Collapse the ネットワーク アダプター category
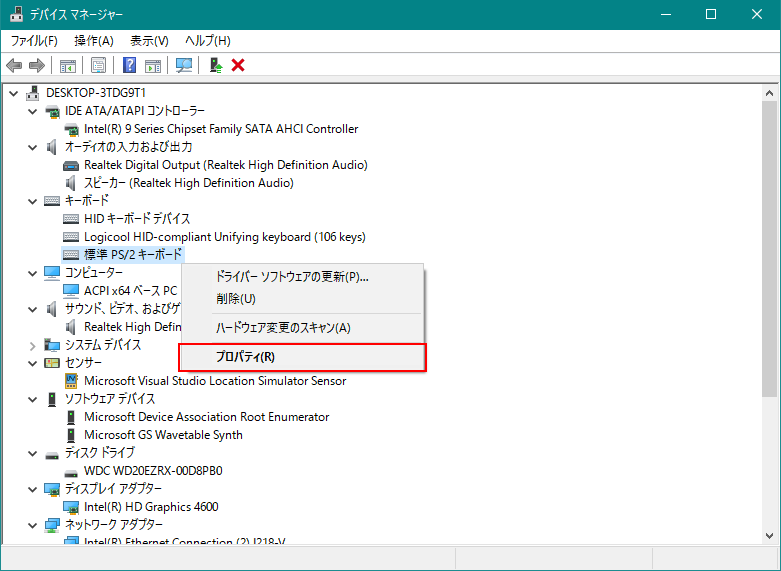Screen dimensions: 781x571 point(33,525)
